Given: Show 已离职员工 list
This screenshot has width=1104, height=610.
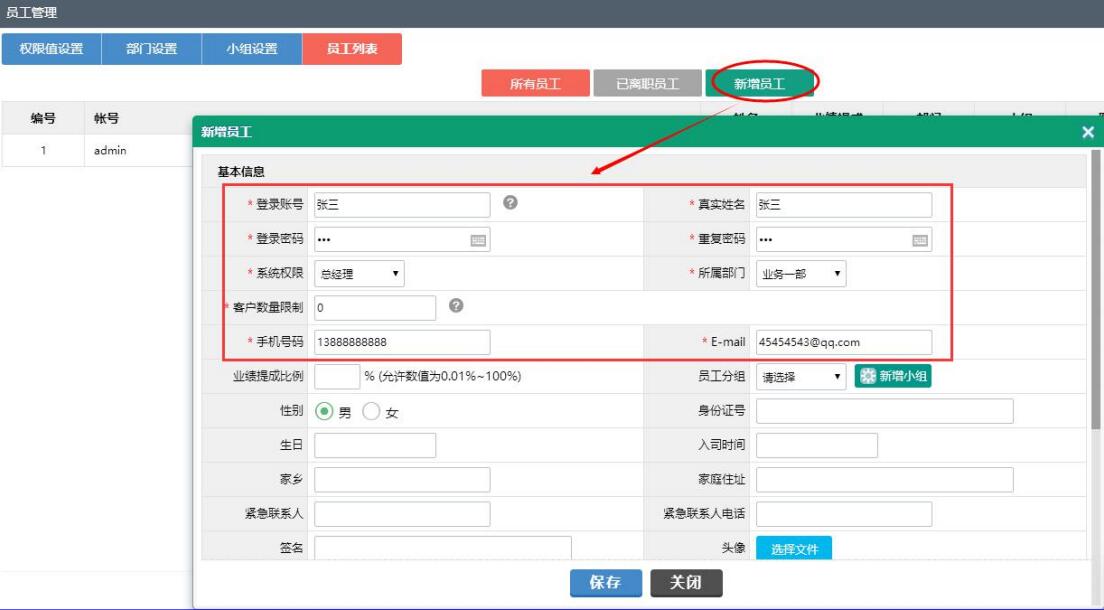Looking at the screenshot, I should 647,84.
